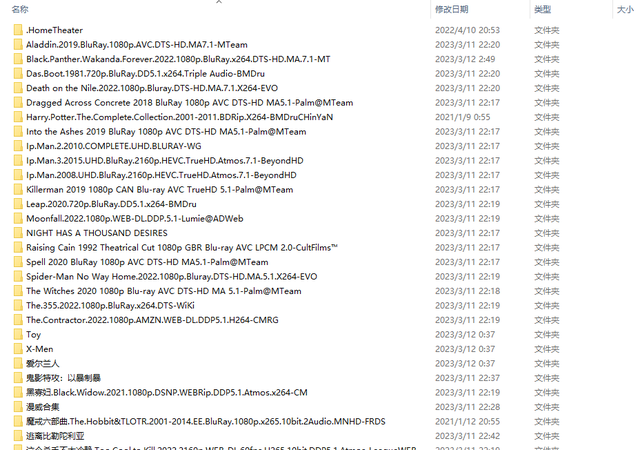Select Harry.Potter.The.Complete.Collection folder name
The image size is (640, 450).
[180, 117]
